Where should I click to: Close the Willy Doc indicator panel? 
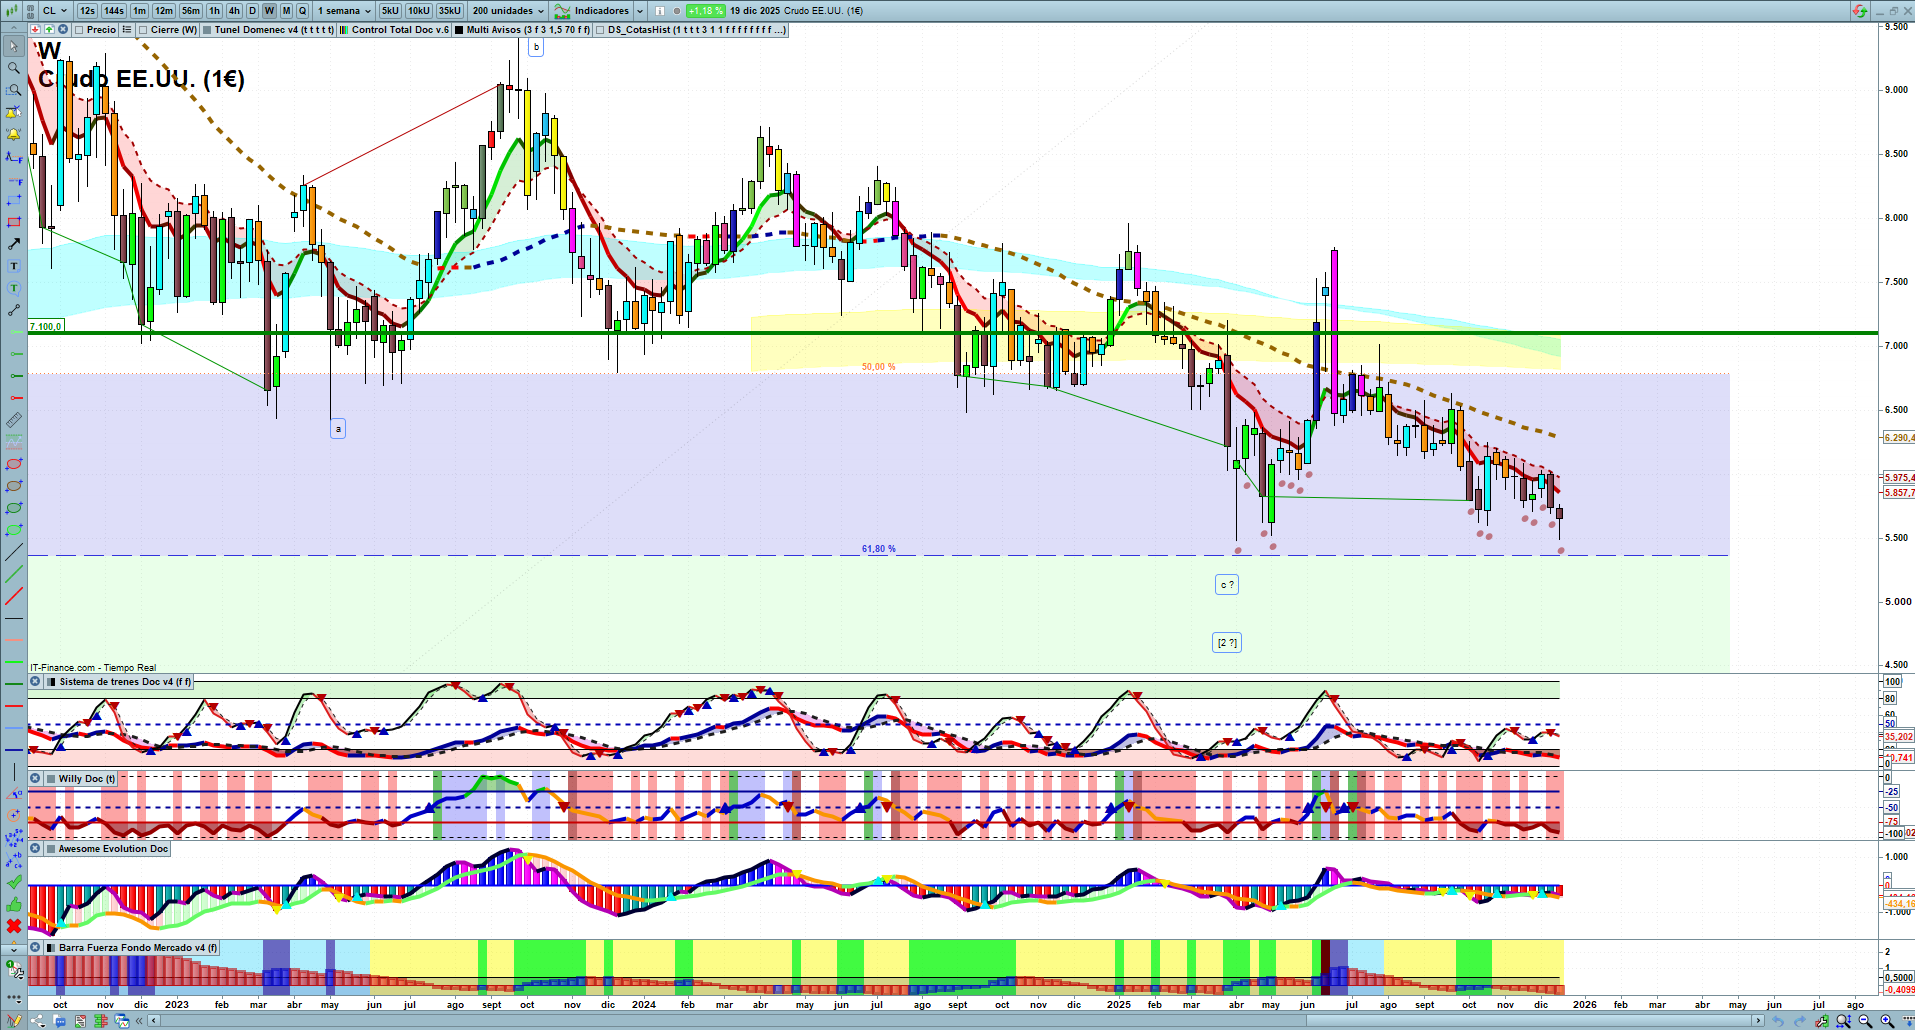pyautogui.click(x=35, y=778)
